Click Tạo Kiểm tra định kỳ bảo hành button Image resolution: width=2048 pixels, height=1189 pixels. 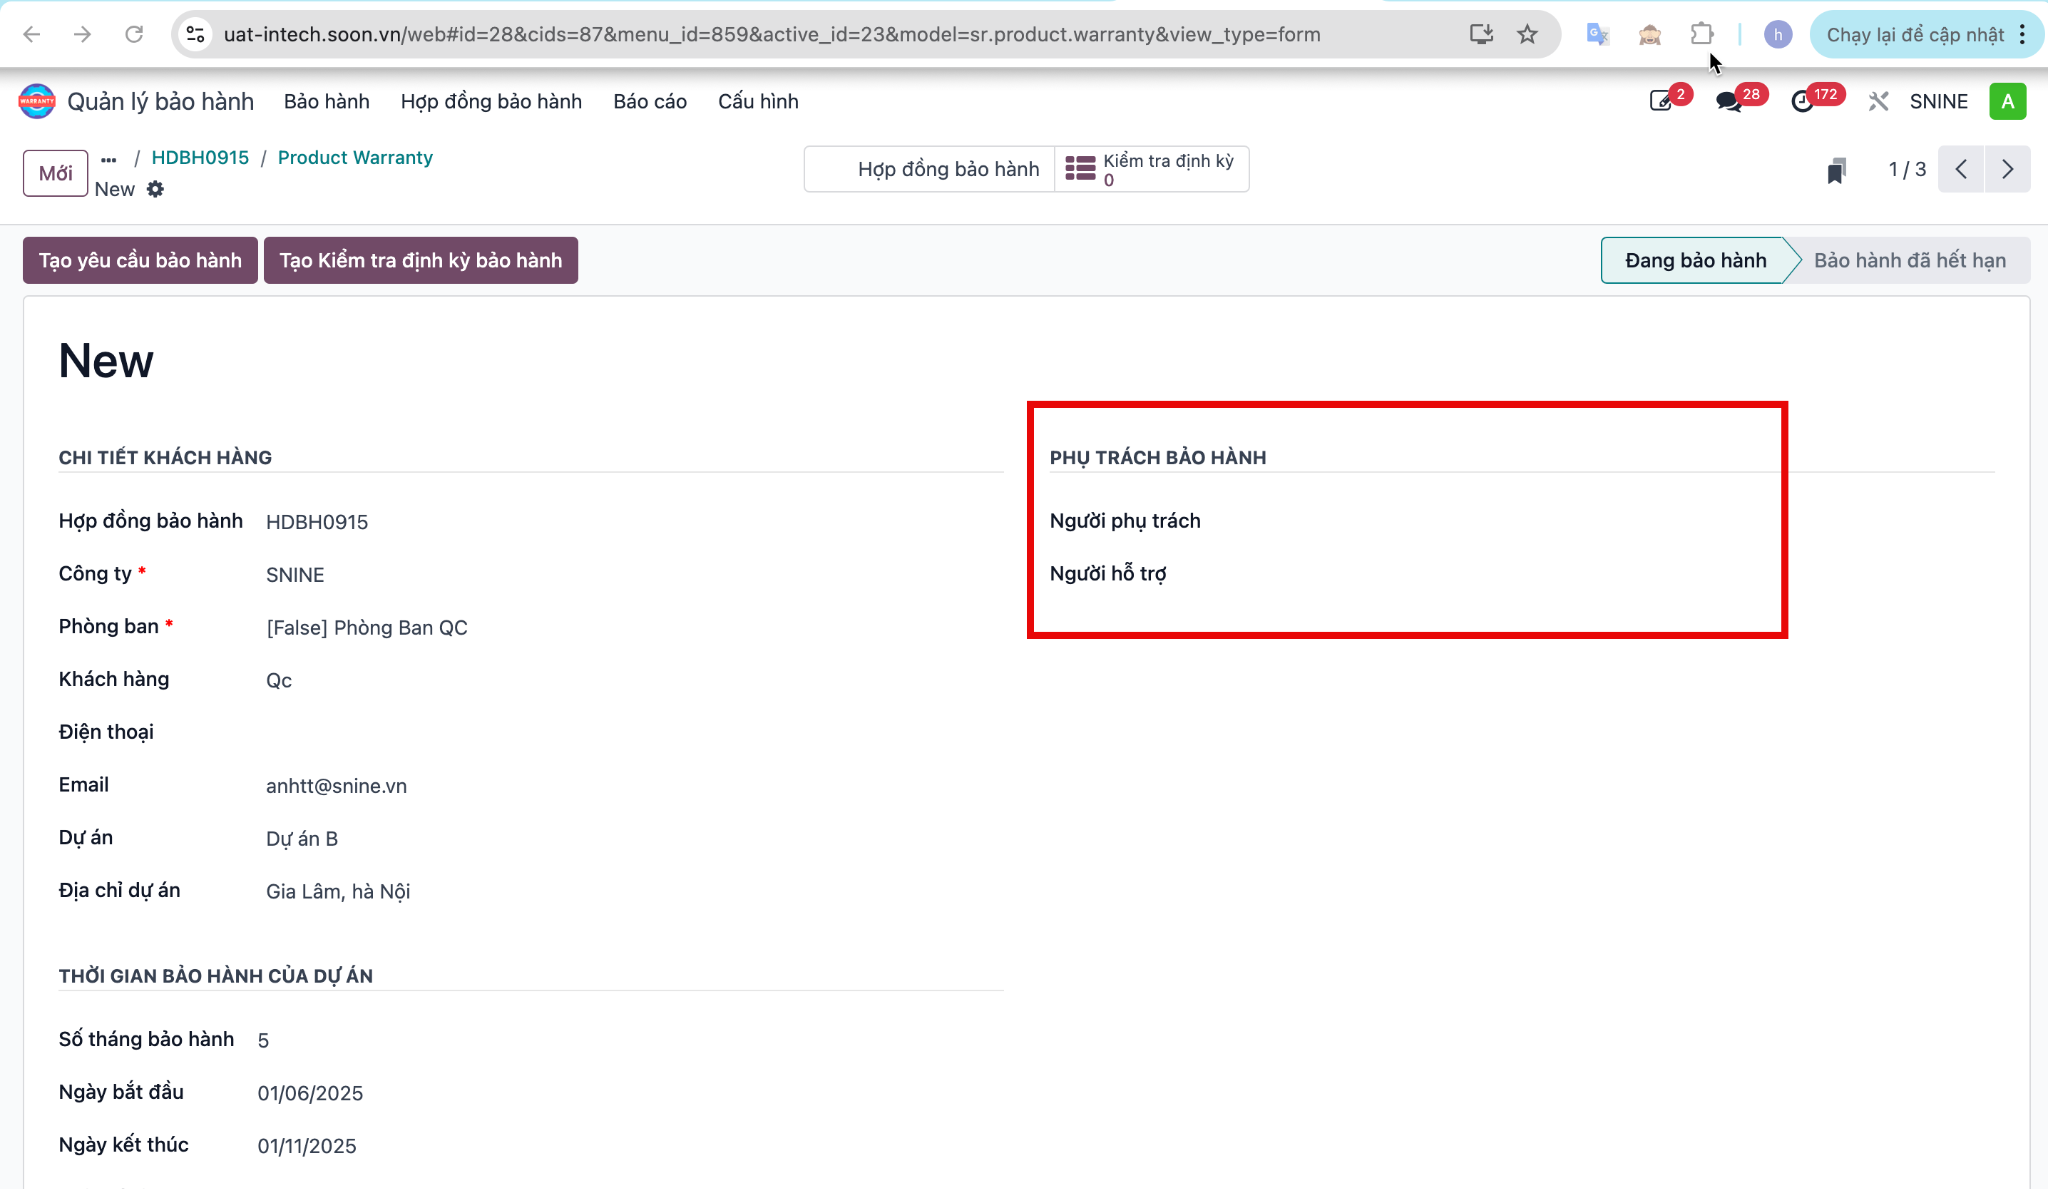[x=421, y=260]
